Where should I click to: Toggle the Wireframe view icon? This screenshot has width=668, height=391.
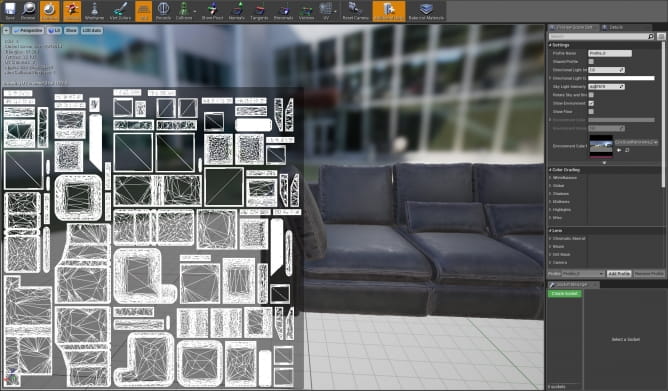[95, 11]
